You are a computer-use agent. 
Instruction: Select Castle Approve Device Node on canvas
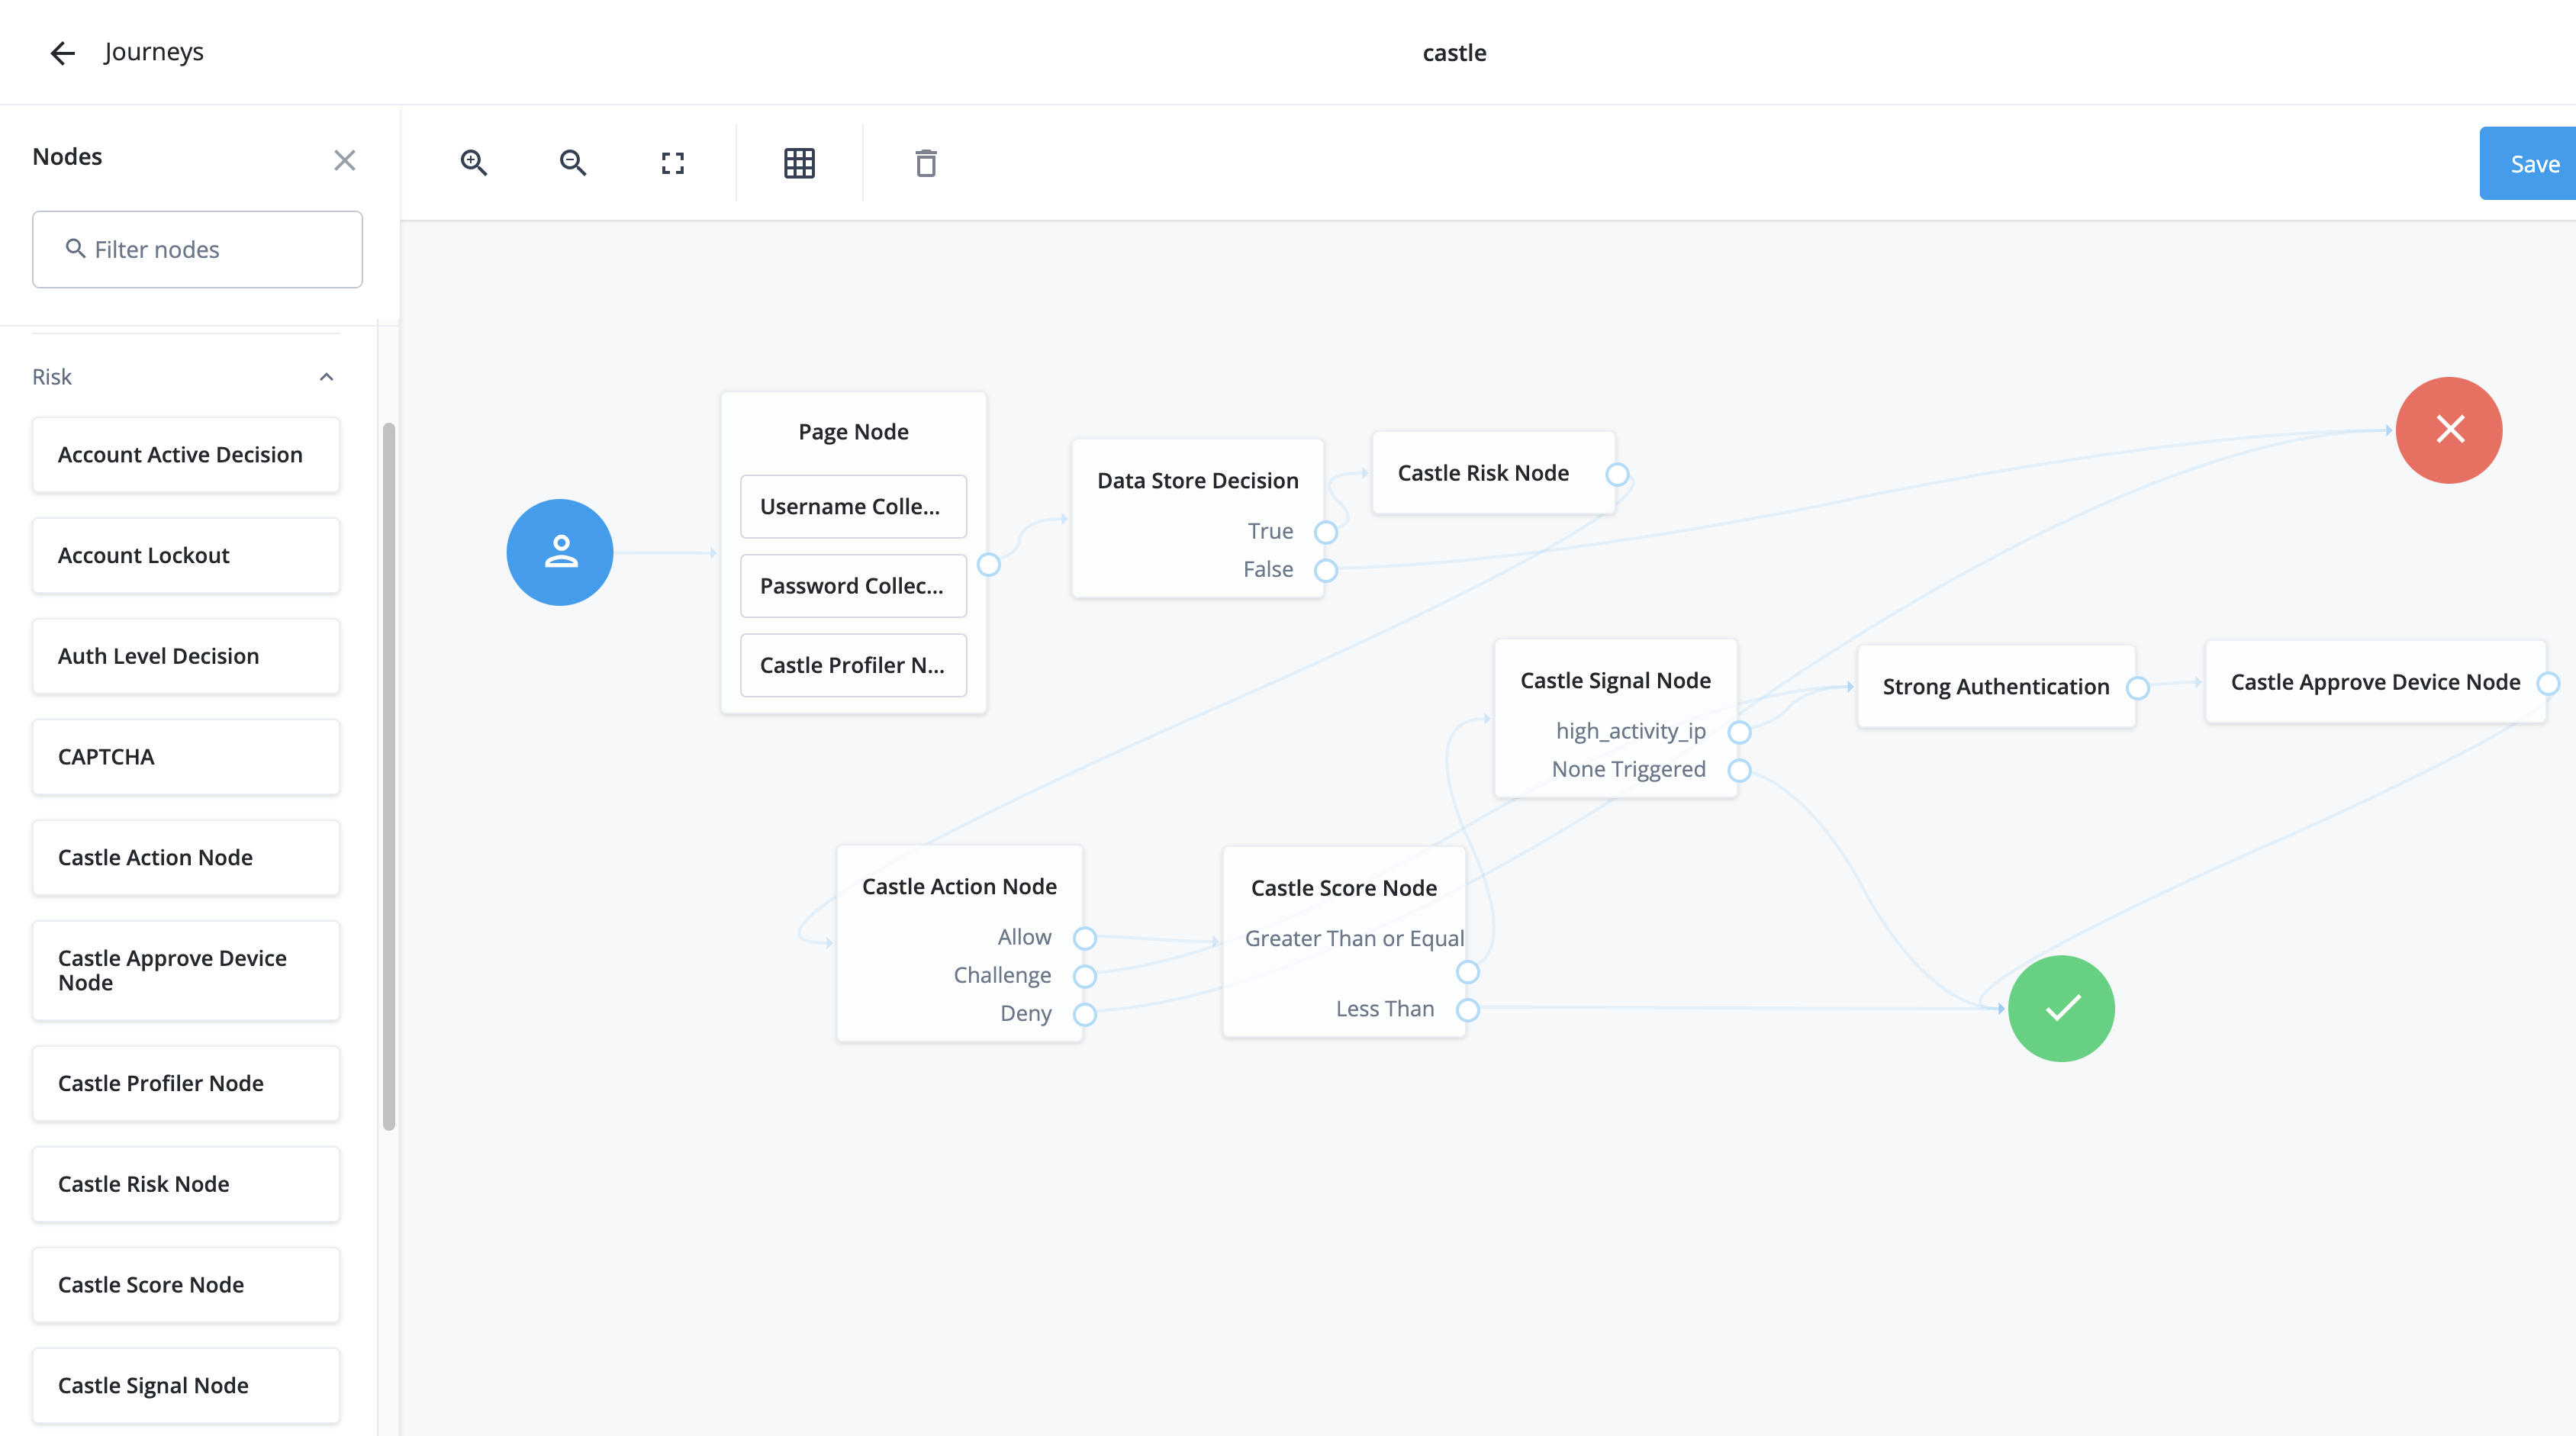[2375, 682]
